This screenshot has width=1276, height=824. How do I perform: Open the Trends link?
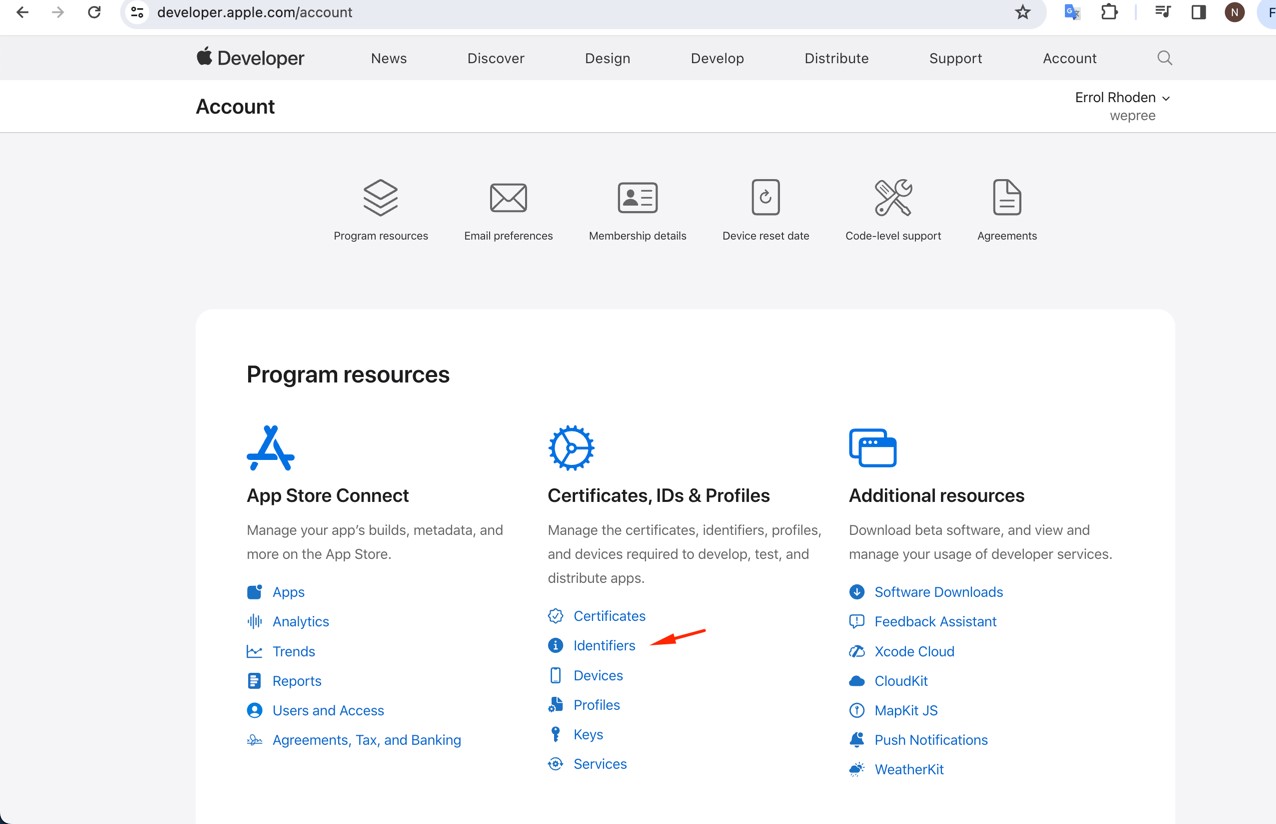(x=293, y=651)
